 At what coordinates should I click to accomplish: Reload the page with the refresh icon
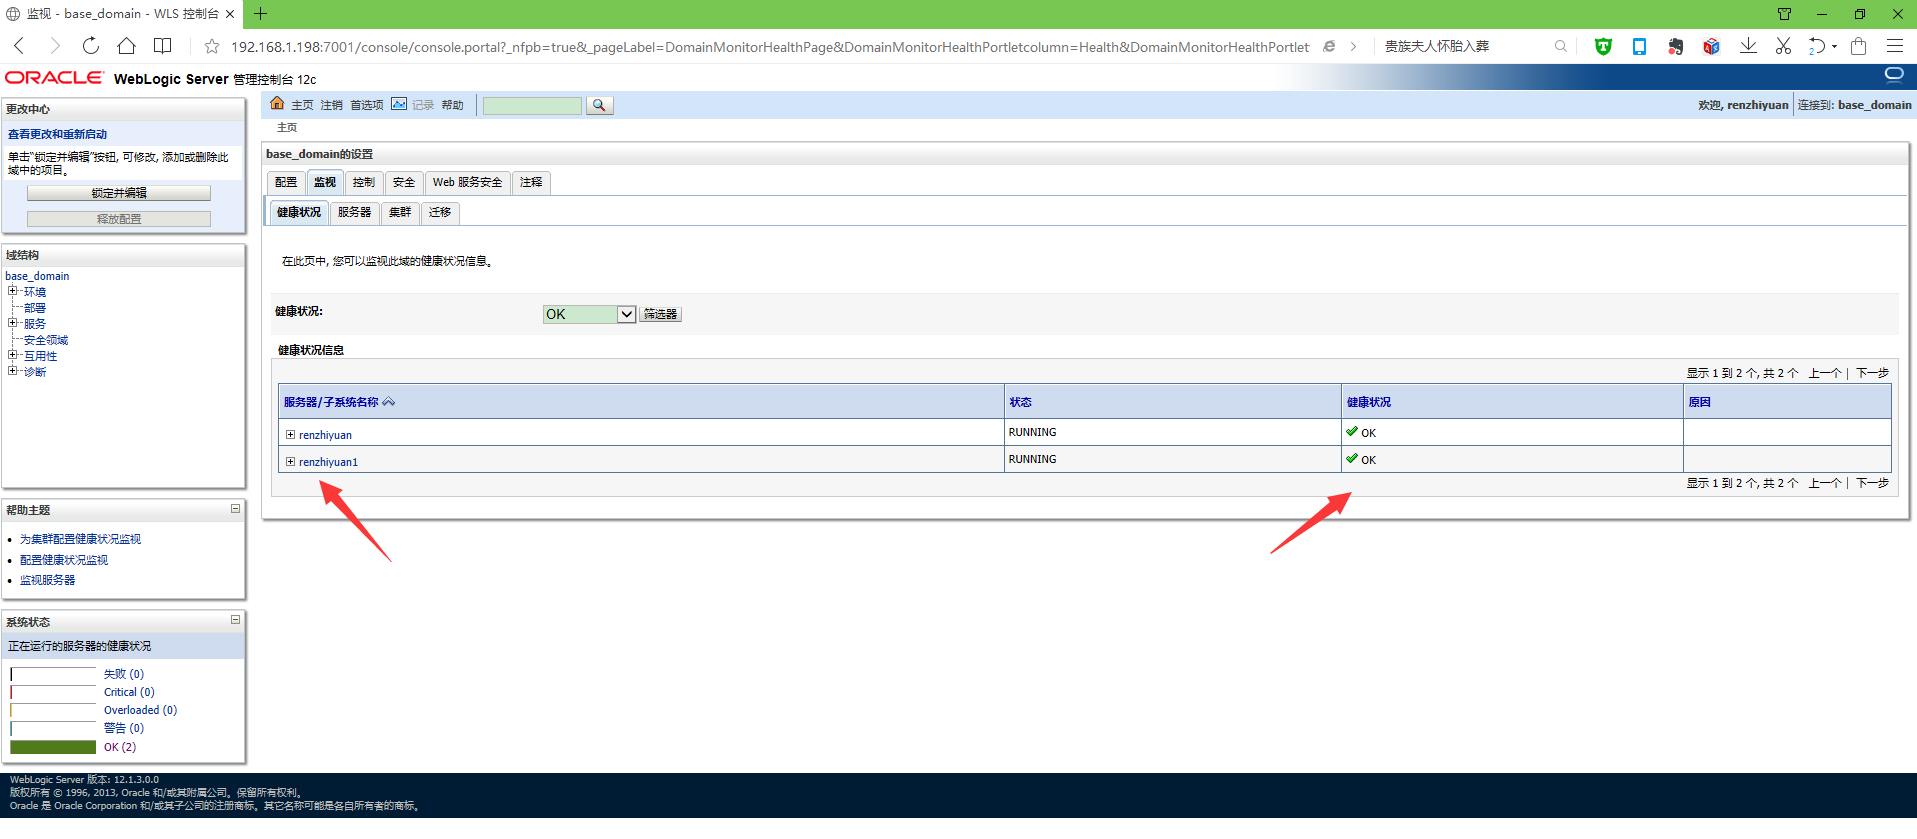point(91,45)
